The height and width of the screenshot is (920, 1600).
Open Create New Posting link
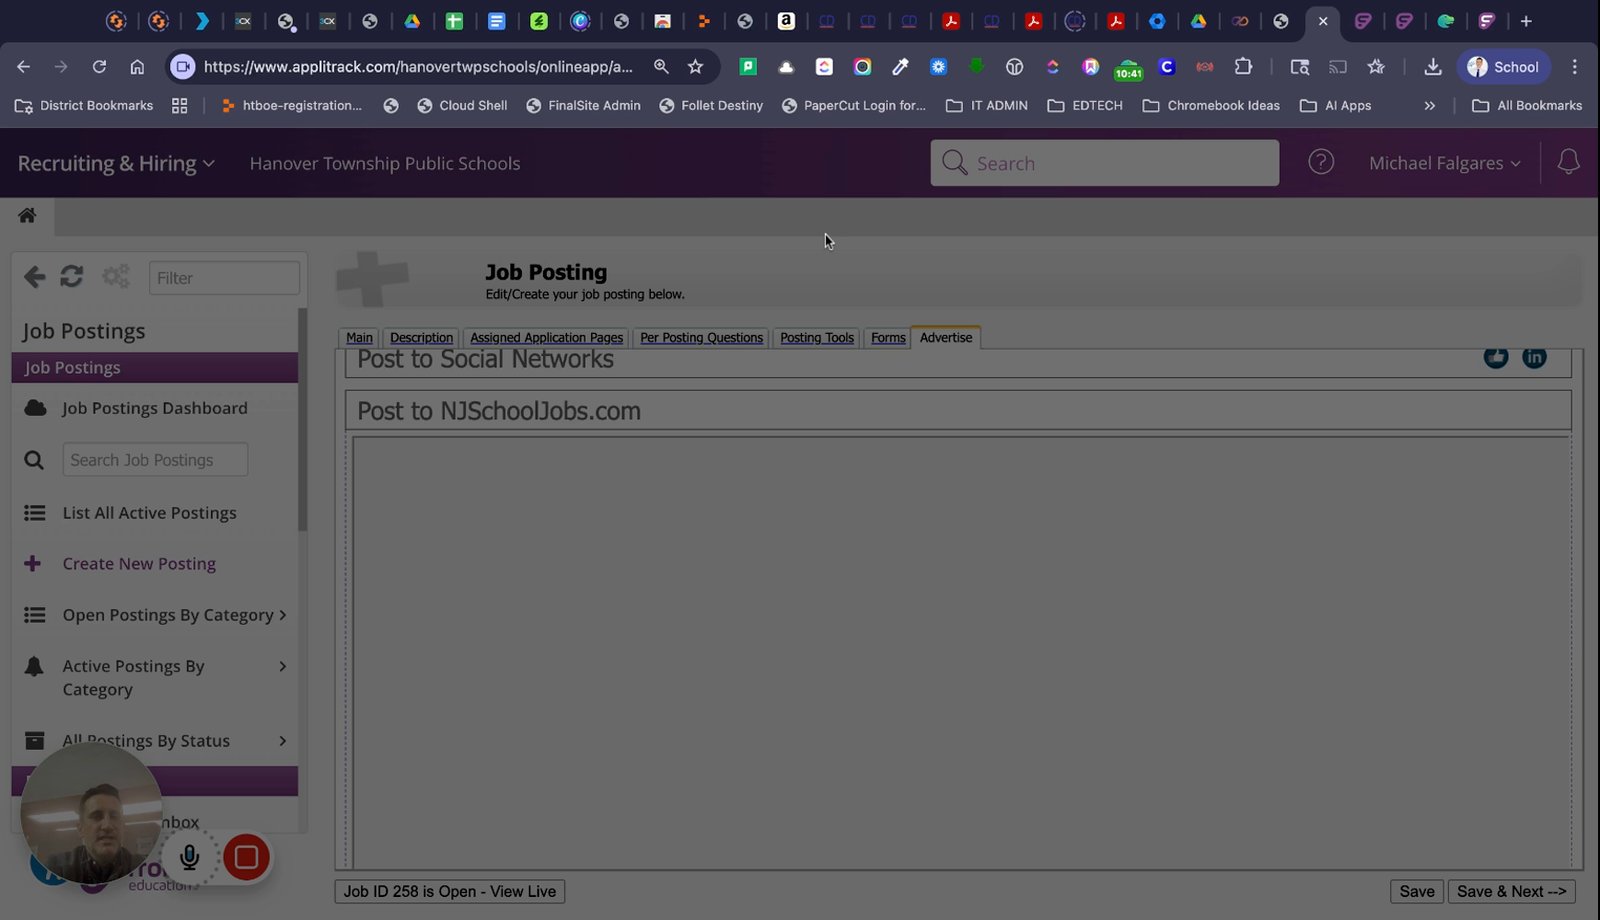click(139, 564)
